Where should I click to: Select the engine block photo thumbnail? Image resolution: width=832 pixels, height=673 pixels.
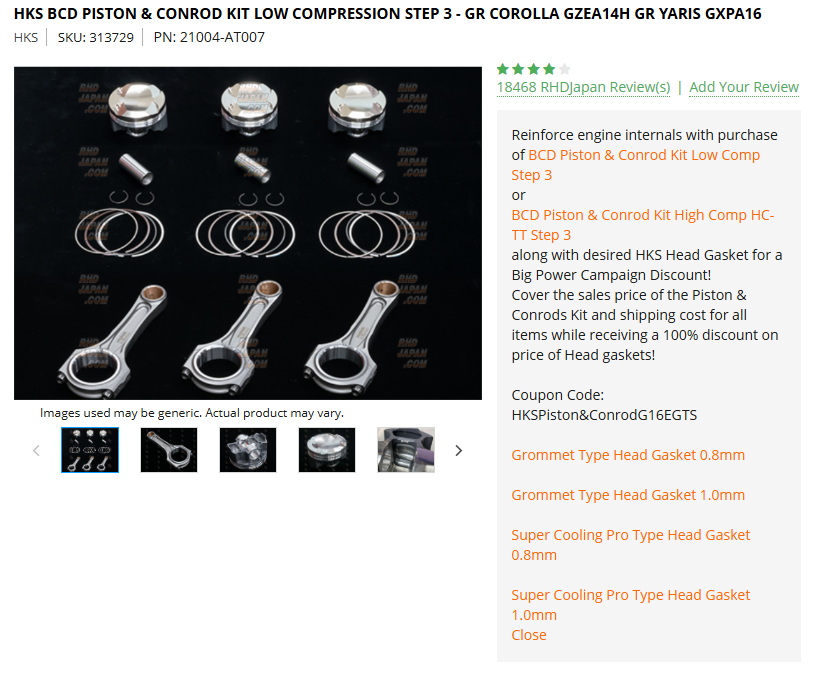406,450
